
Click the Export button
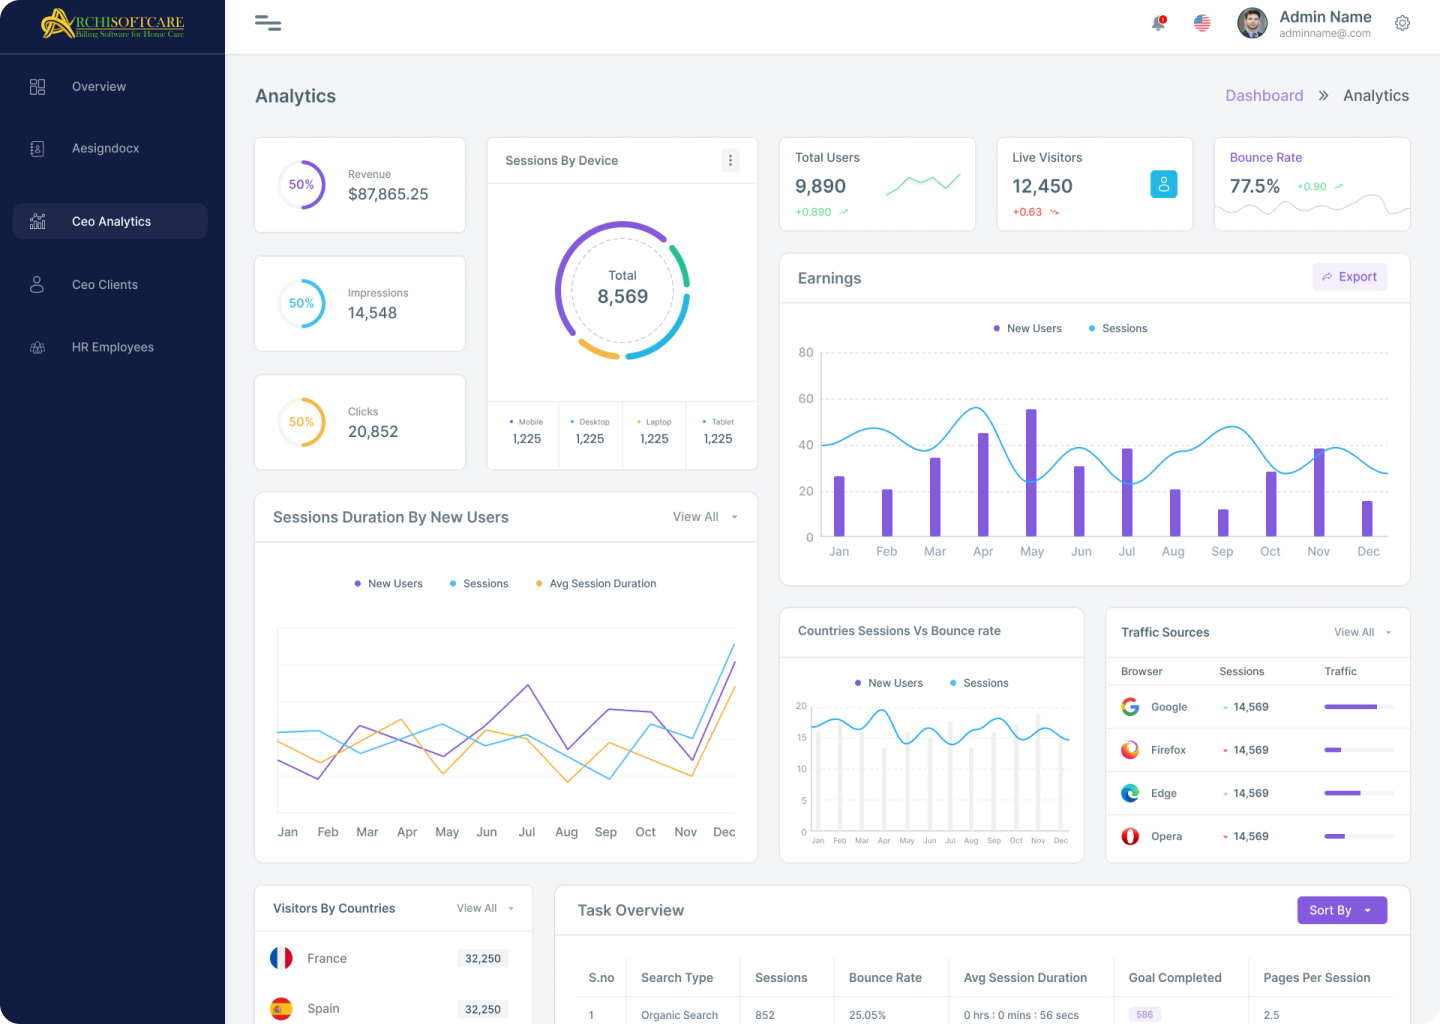[1349, 277]
